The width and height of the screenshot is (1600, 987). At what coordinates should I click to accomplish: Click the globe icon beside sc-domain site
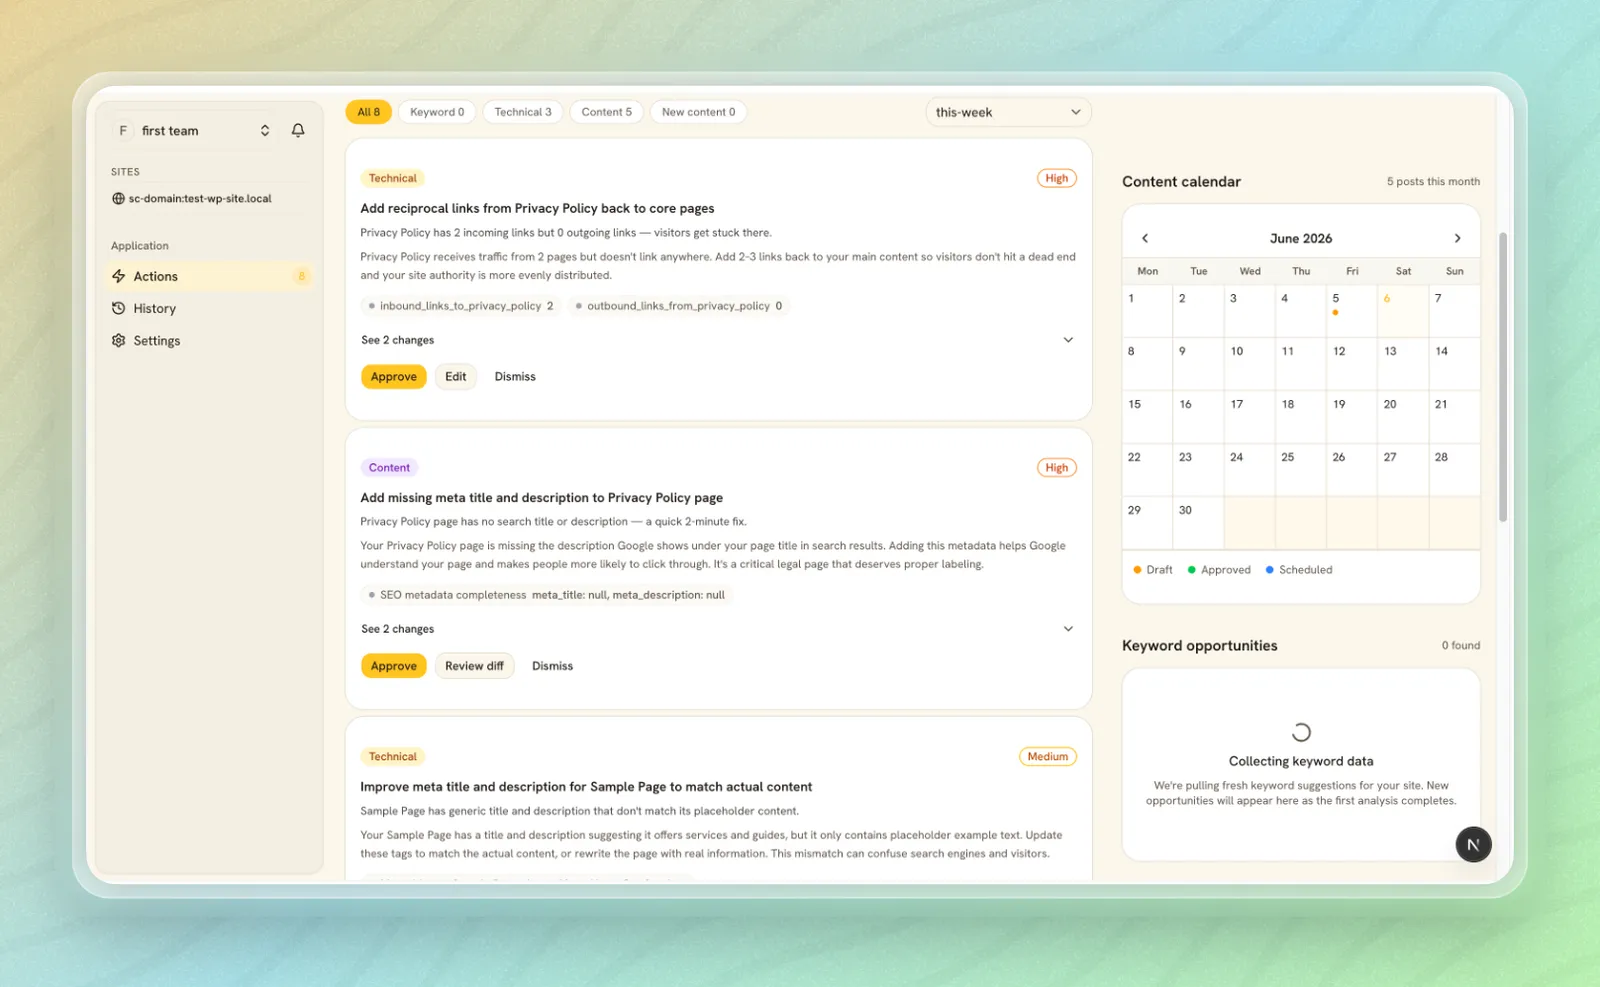coord(118,199)
